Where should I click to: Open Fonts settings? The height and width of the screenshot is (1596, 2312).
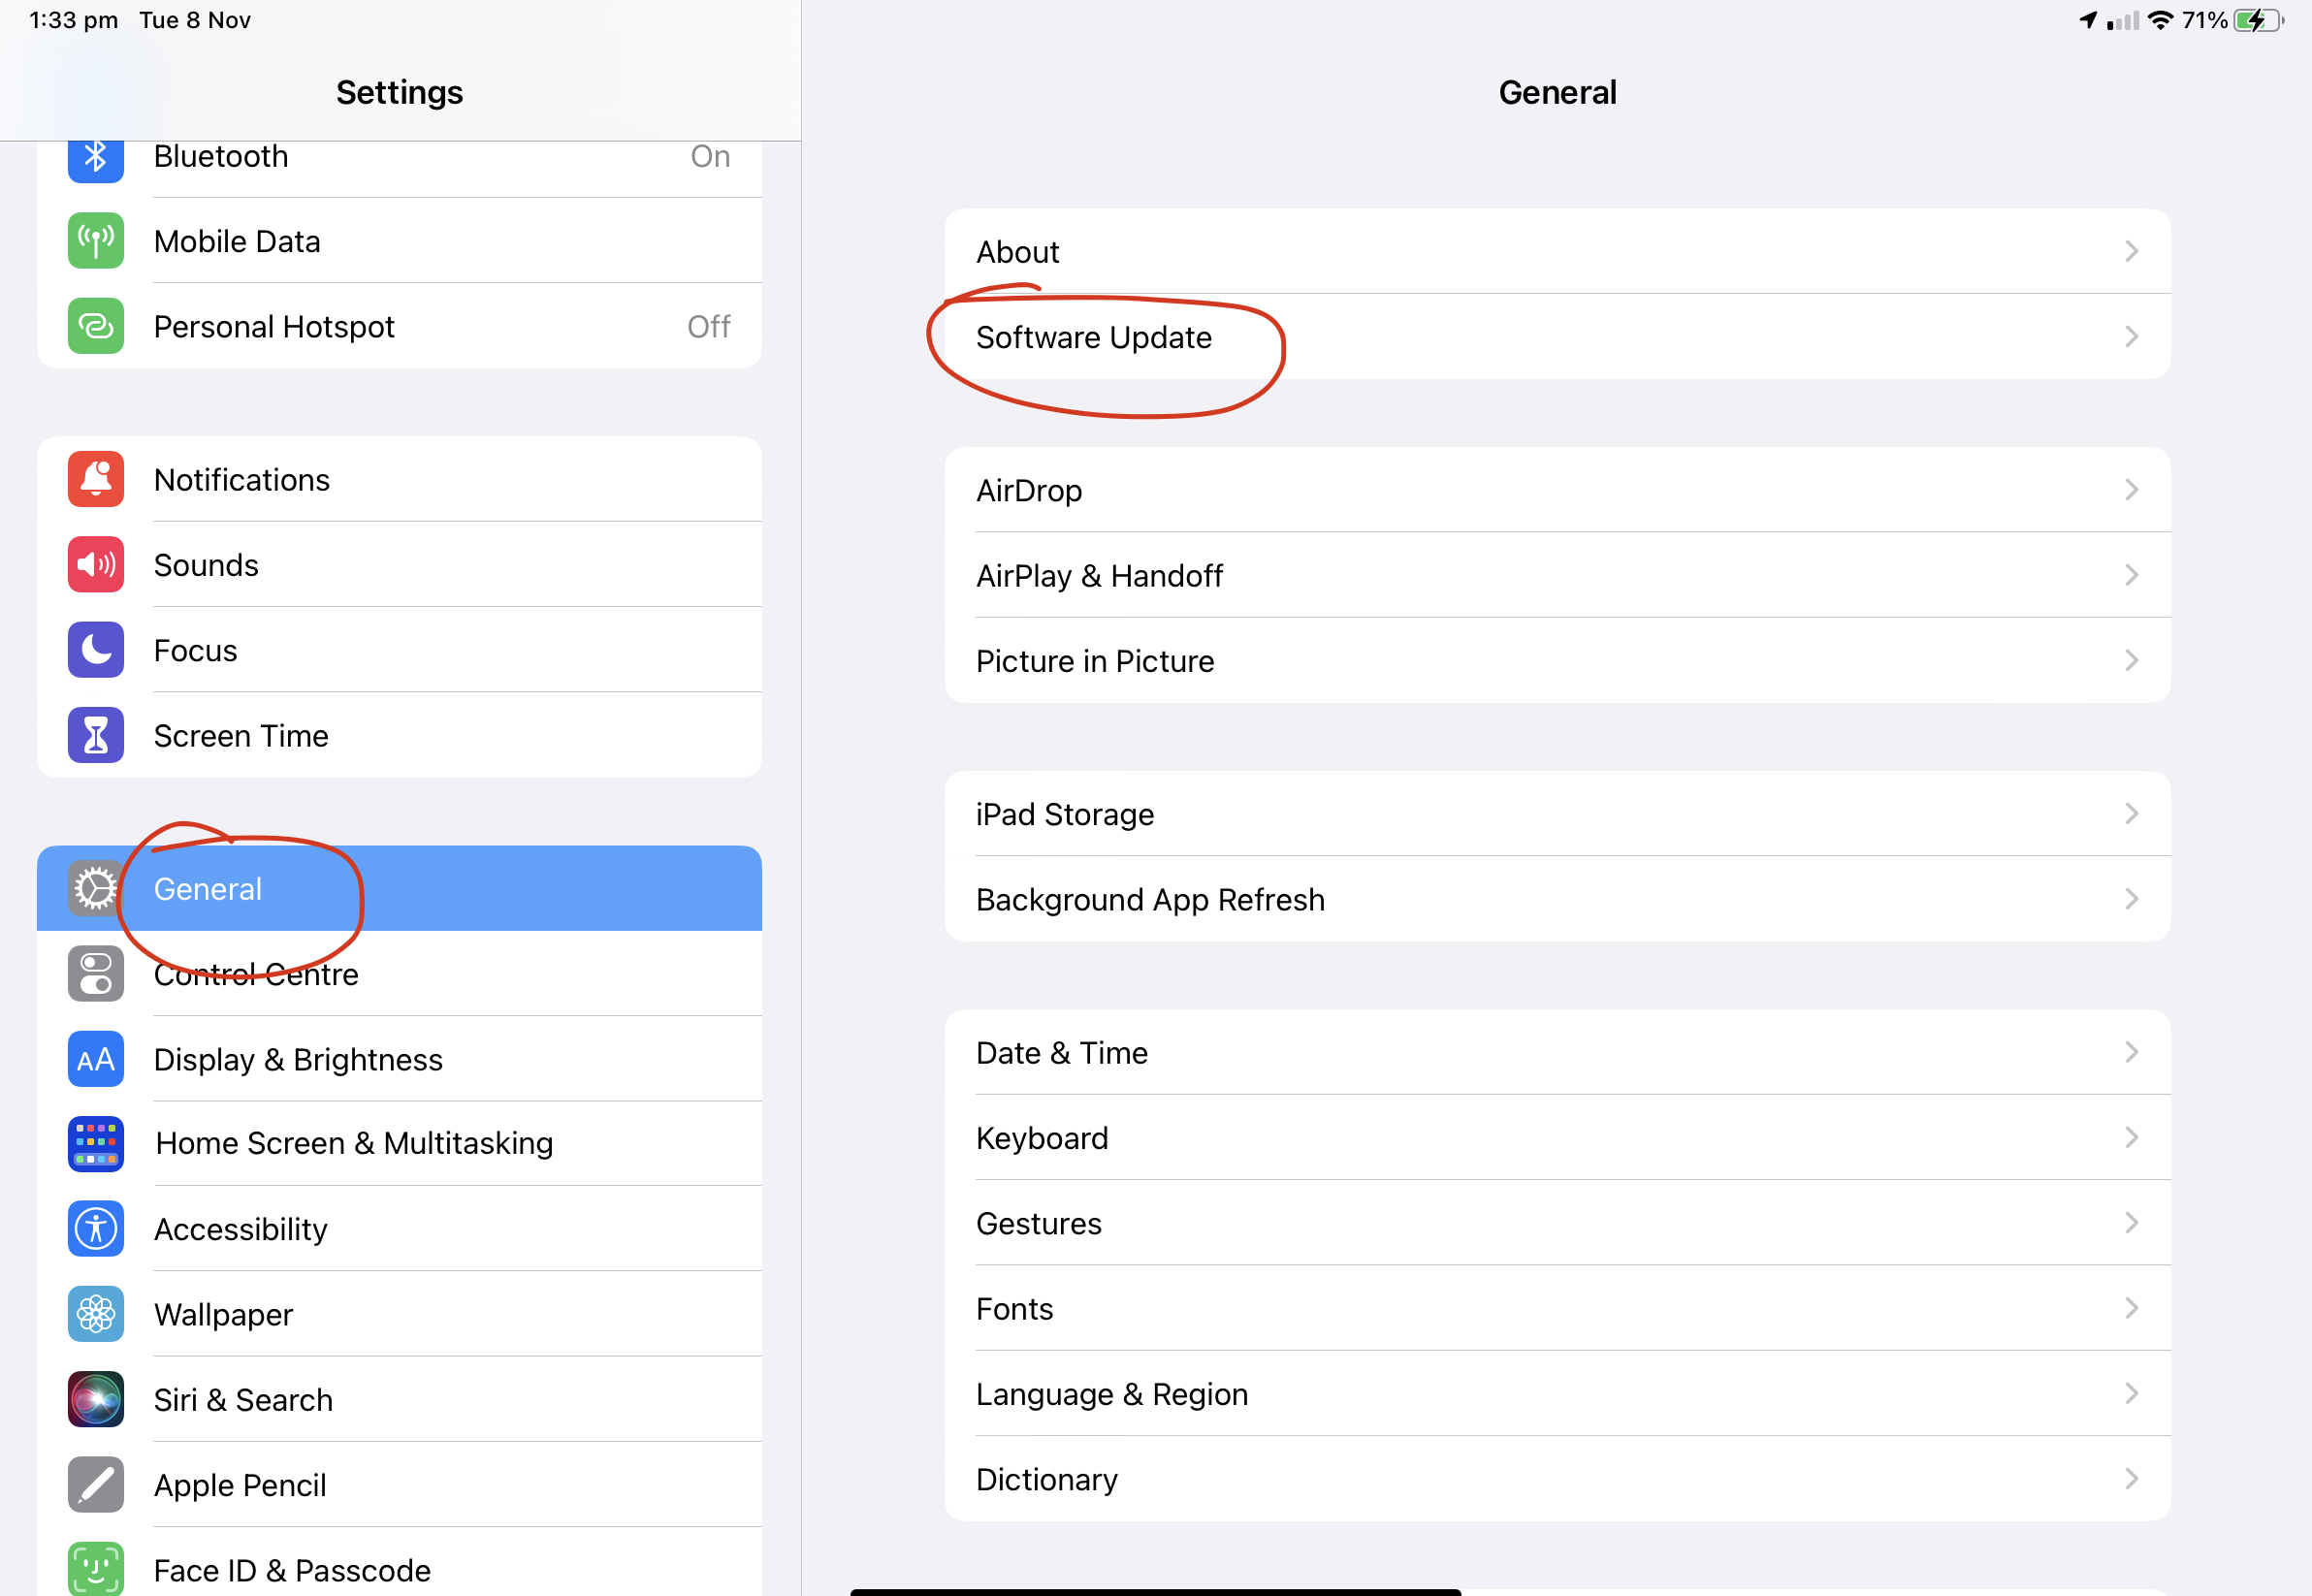pos(1557,1309)
